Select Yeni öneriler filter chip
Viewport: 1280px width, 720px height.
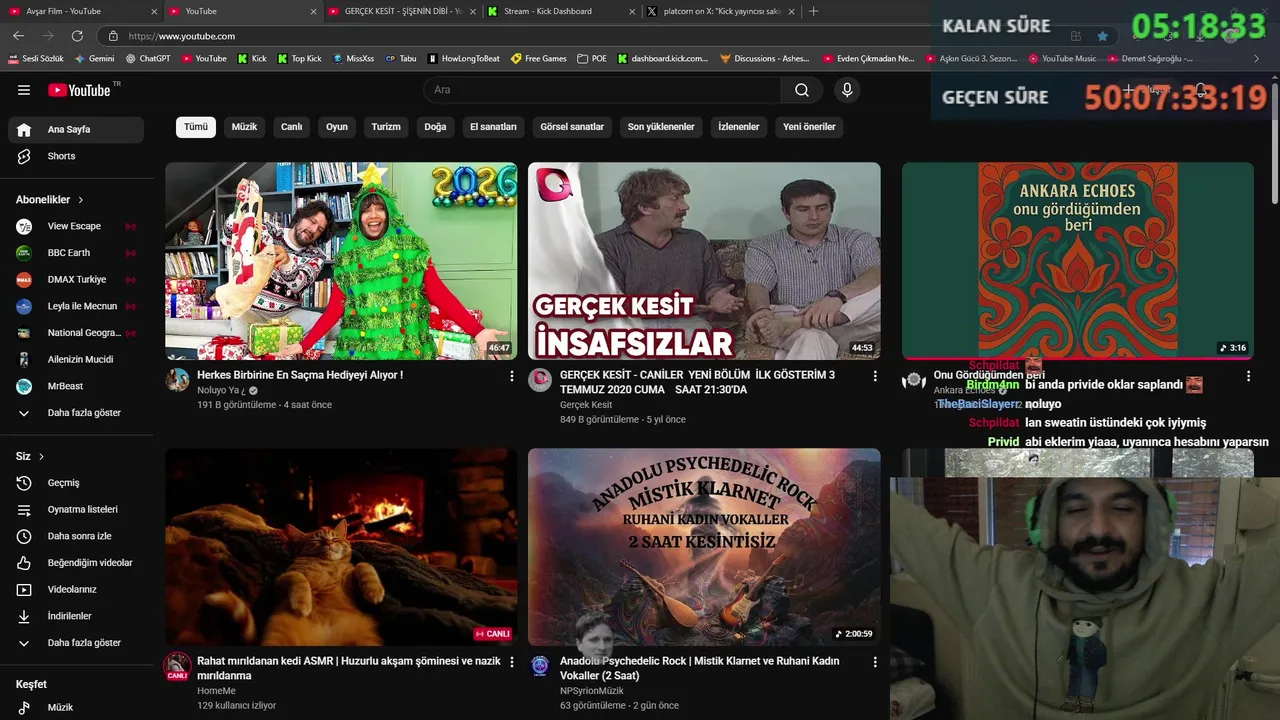[x=809, y=127]
